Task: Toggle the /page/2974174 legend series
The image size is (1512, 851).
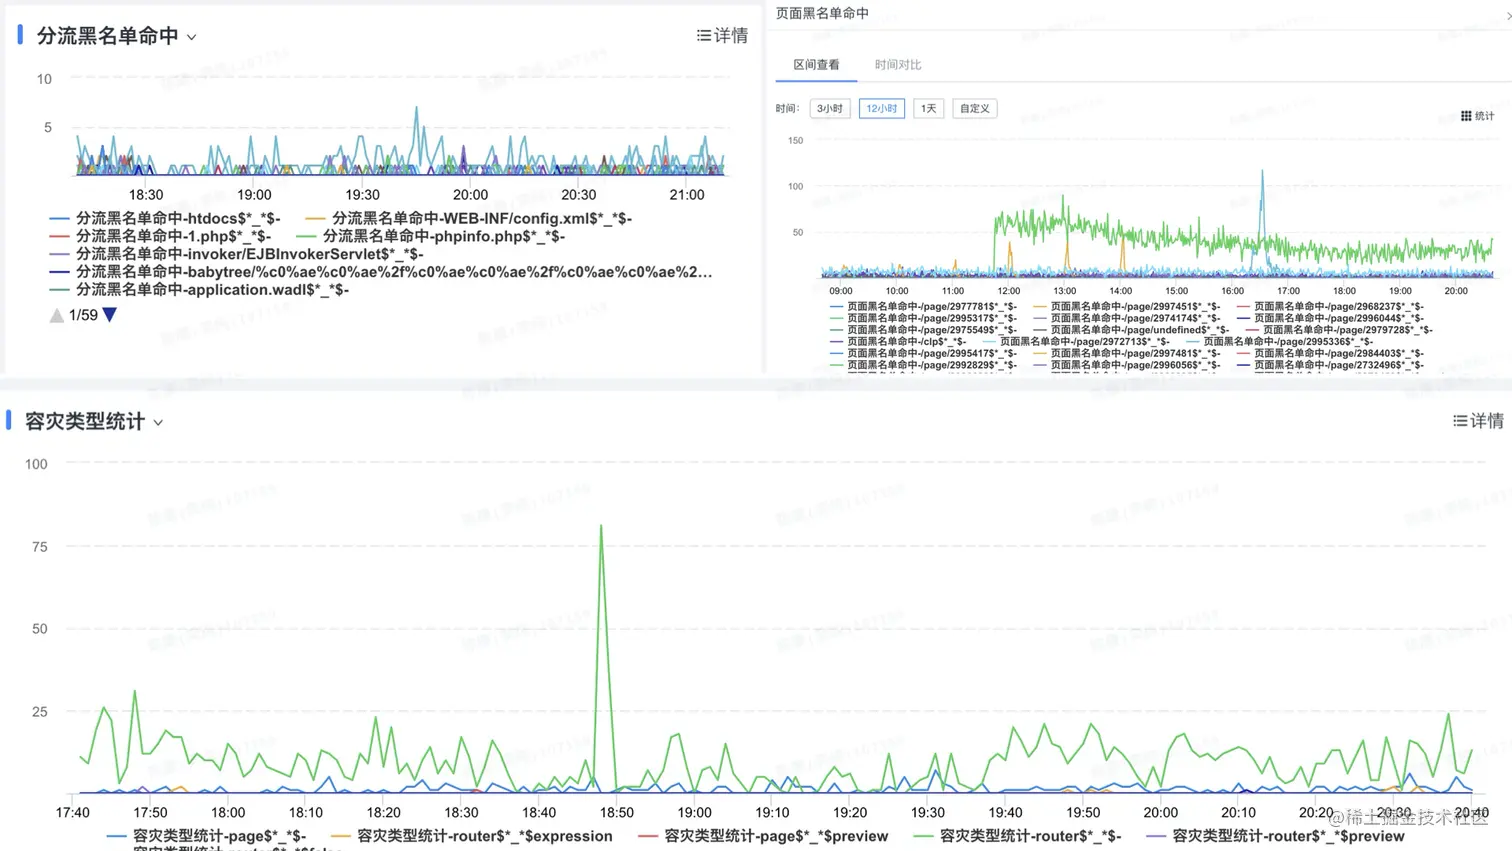Action: click(1126, 318)
